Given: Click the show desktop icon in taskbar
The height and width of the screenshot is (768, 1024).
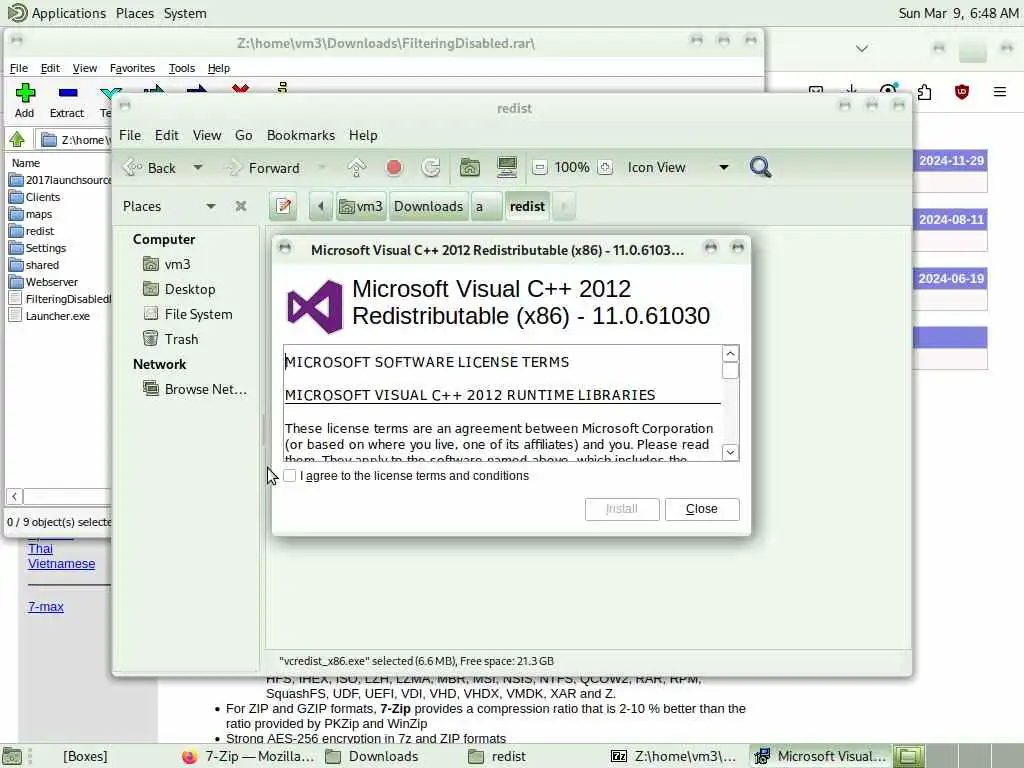Looking at the screenshot, I should click(x=12, y=757).
